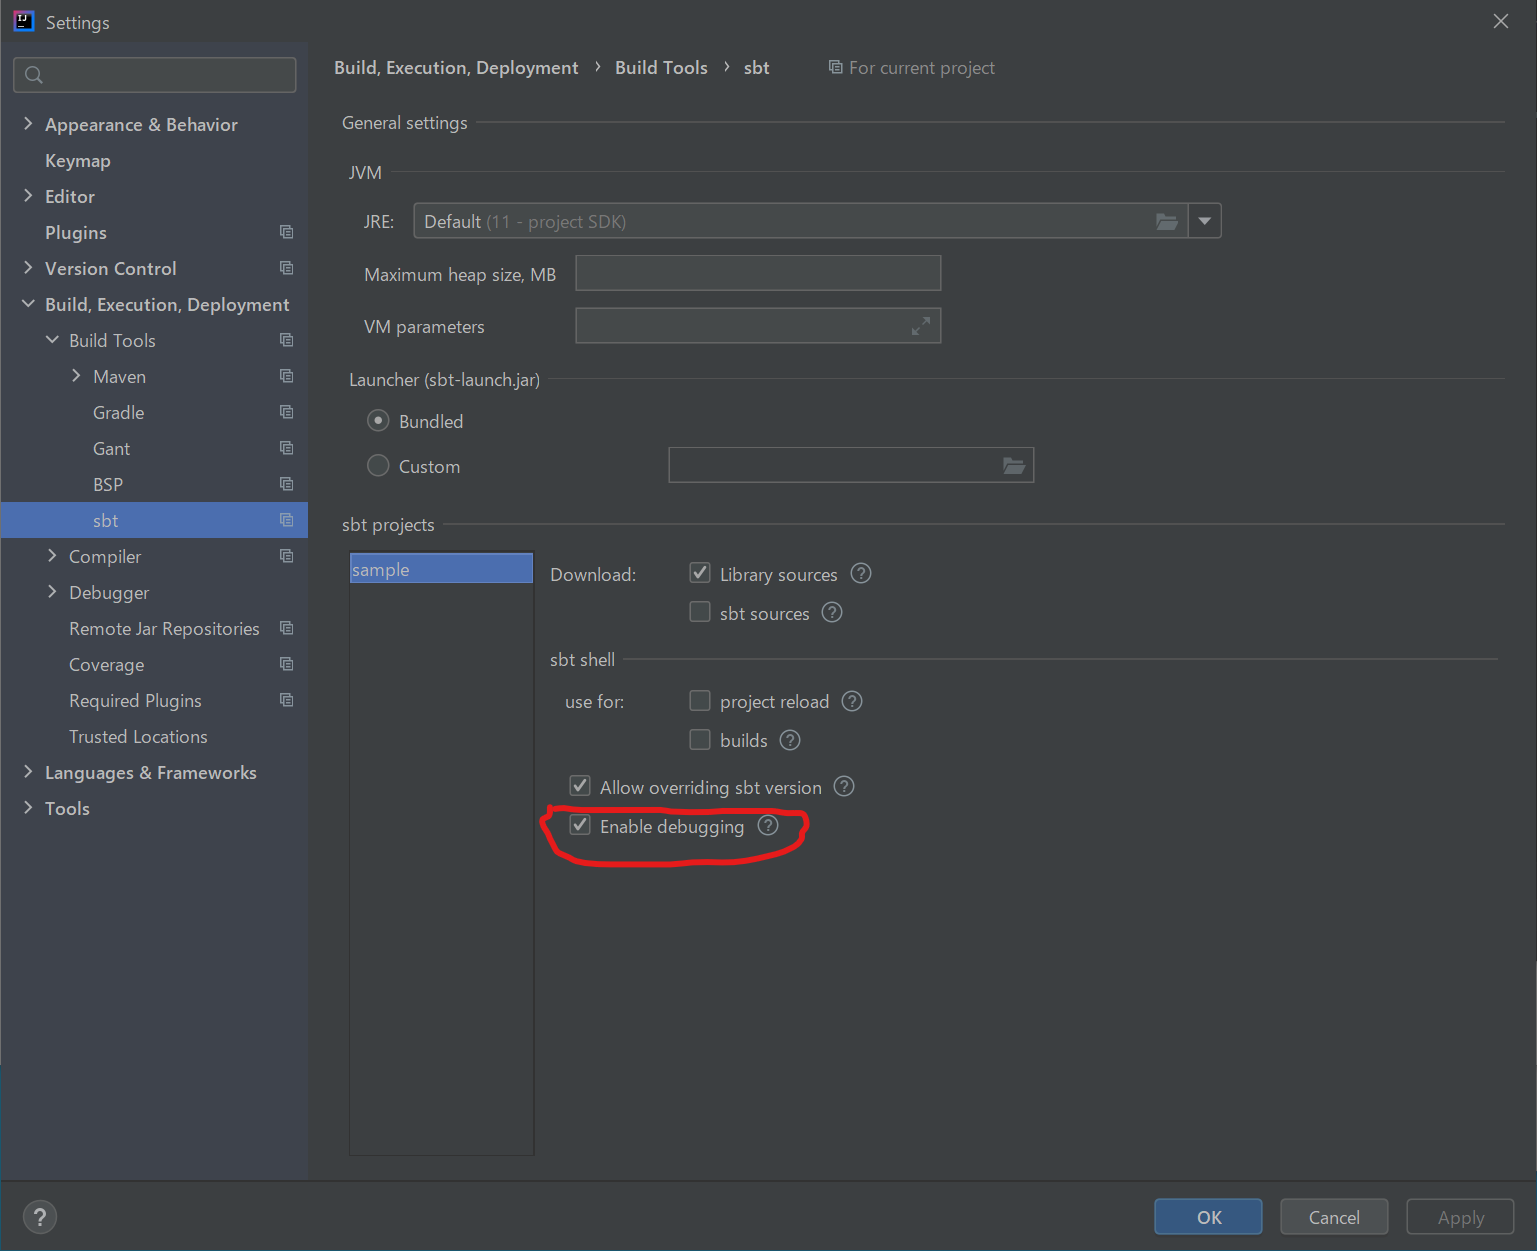This screenshot has width=1537, height=1251.
Task: Collapse Build, Execution, Deployment section
Action: pos(28,303)
